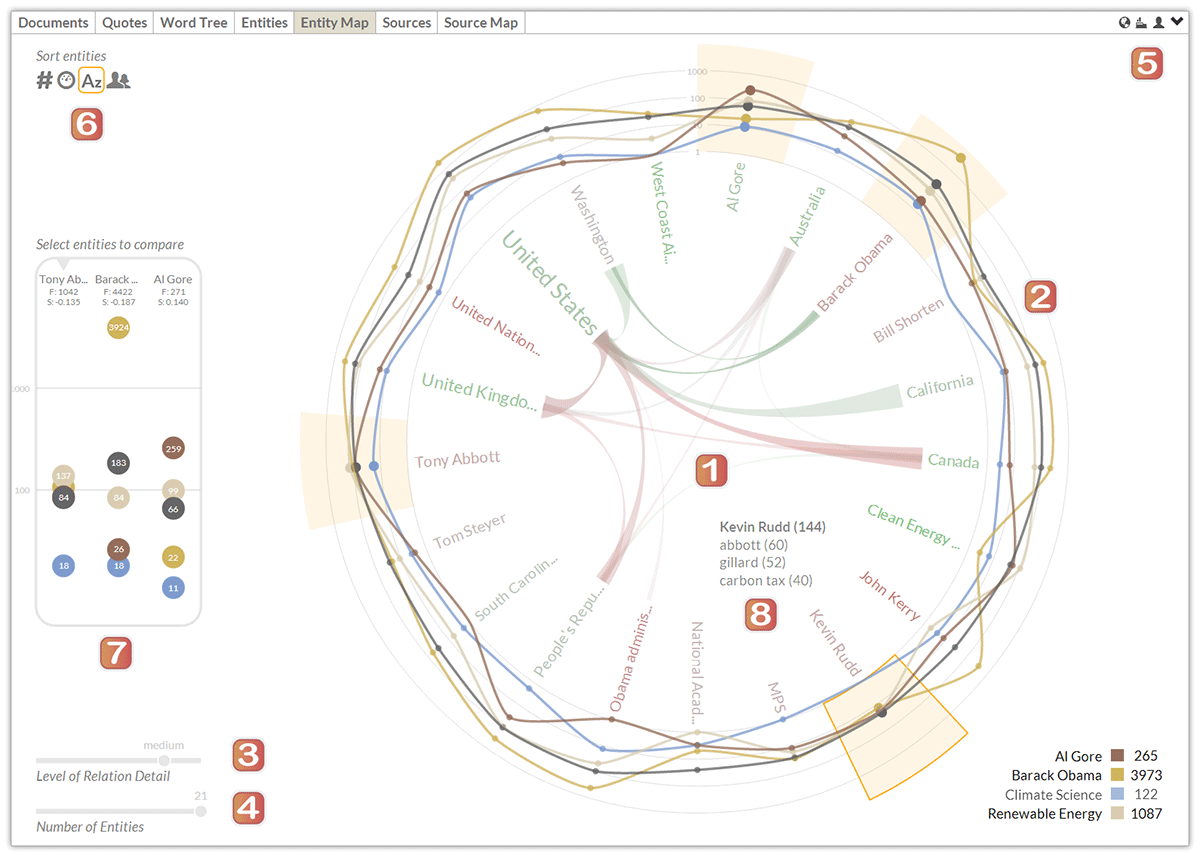This screenshot has width=1200, height=857.
Task: Open the Documents tab
Action: [53, 22]
